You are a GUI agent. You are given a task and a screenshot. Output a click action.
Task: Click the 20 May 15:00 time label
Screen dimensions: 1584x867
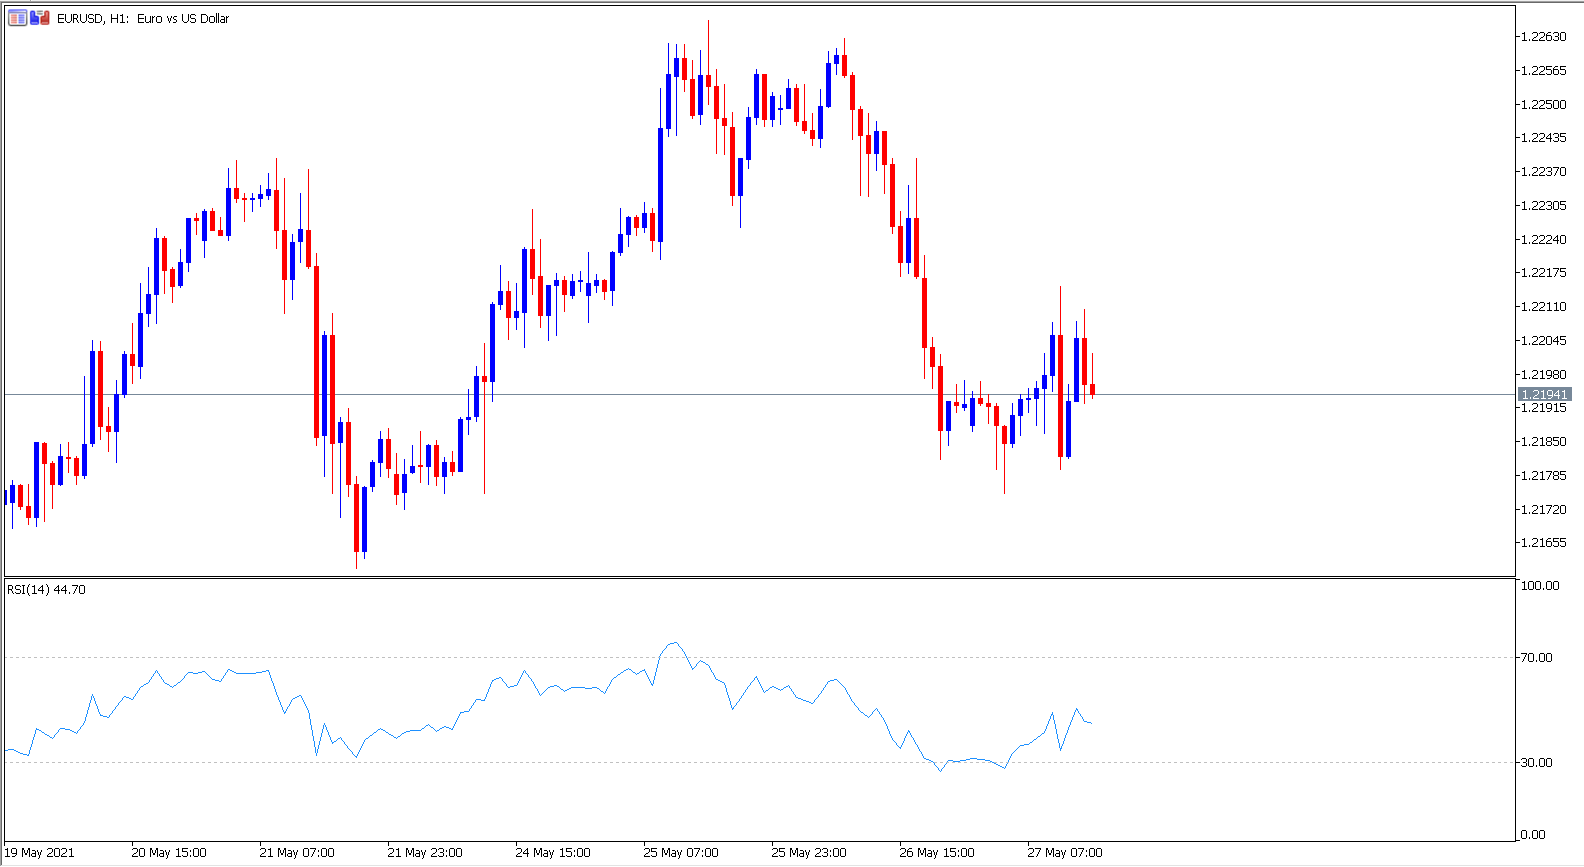169,853
